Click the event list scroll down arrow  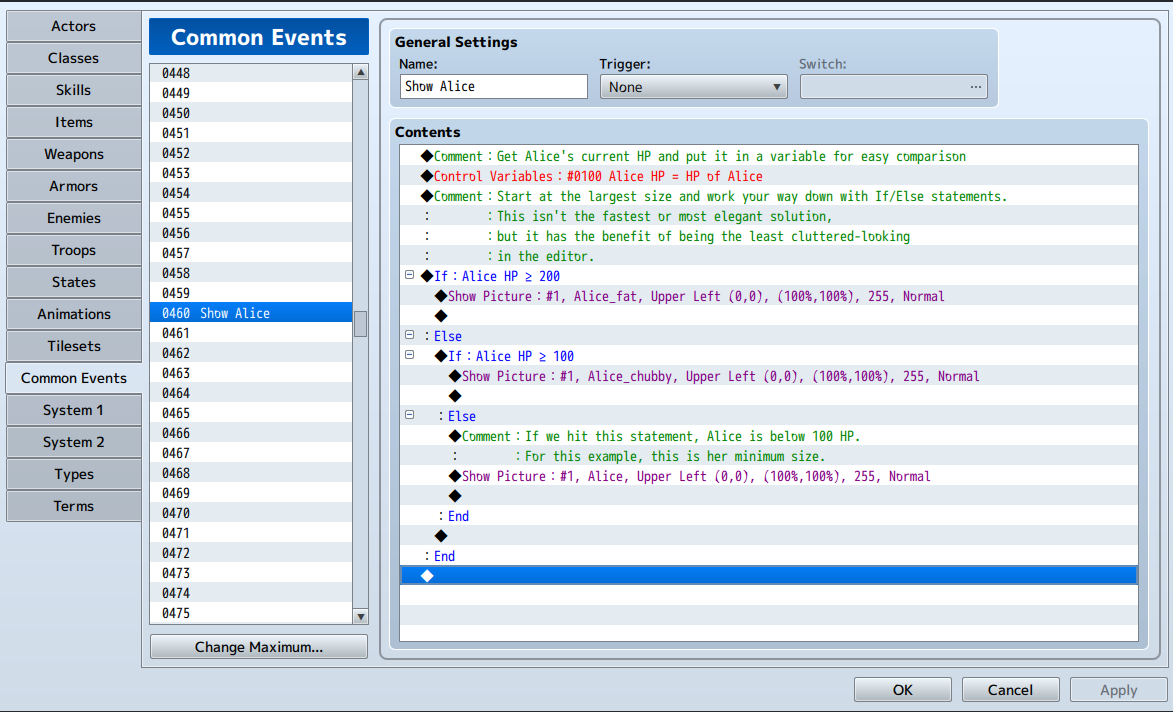click(x=361, y=616)
